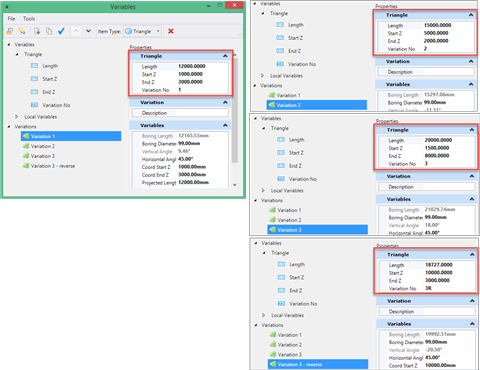Select Variation 2 icon in the Variables window
The image size is (480, 370).
pos(26,146)
